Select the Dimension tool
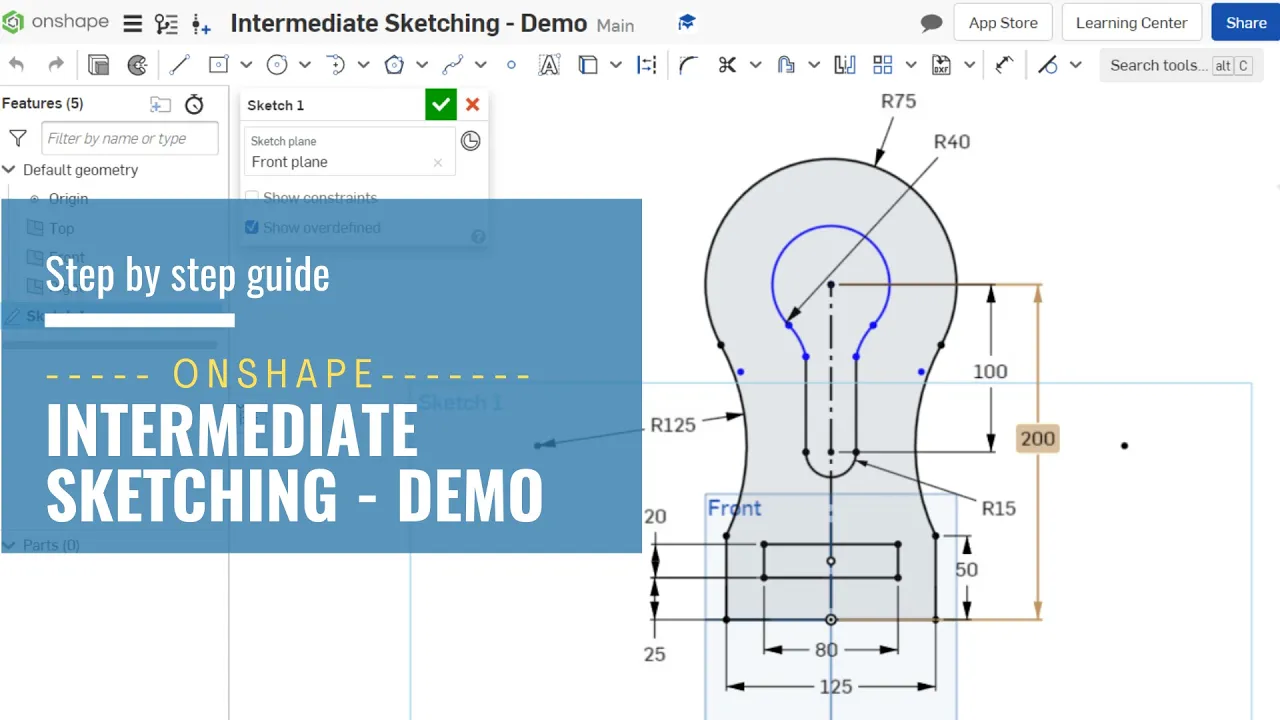1280x720 pixels. tap(1004, 65)
